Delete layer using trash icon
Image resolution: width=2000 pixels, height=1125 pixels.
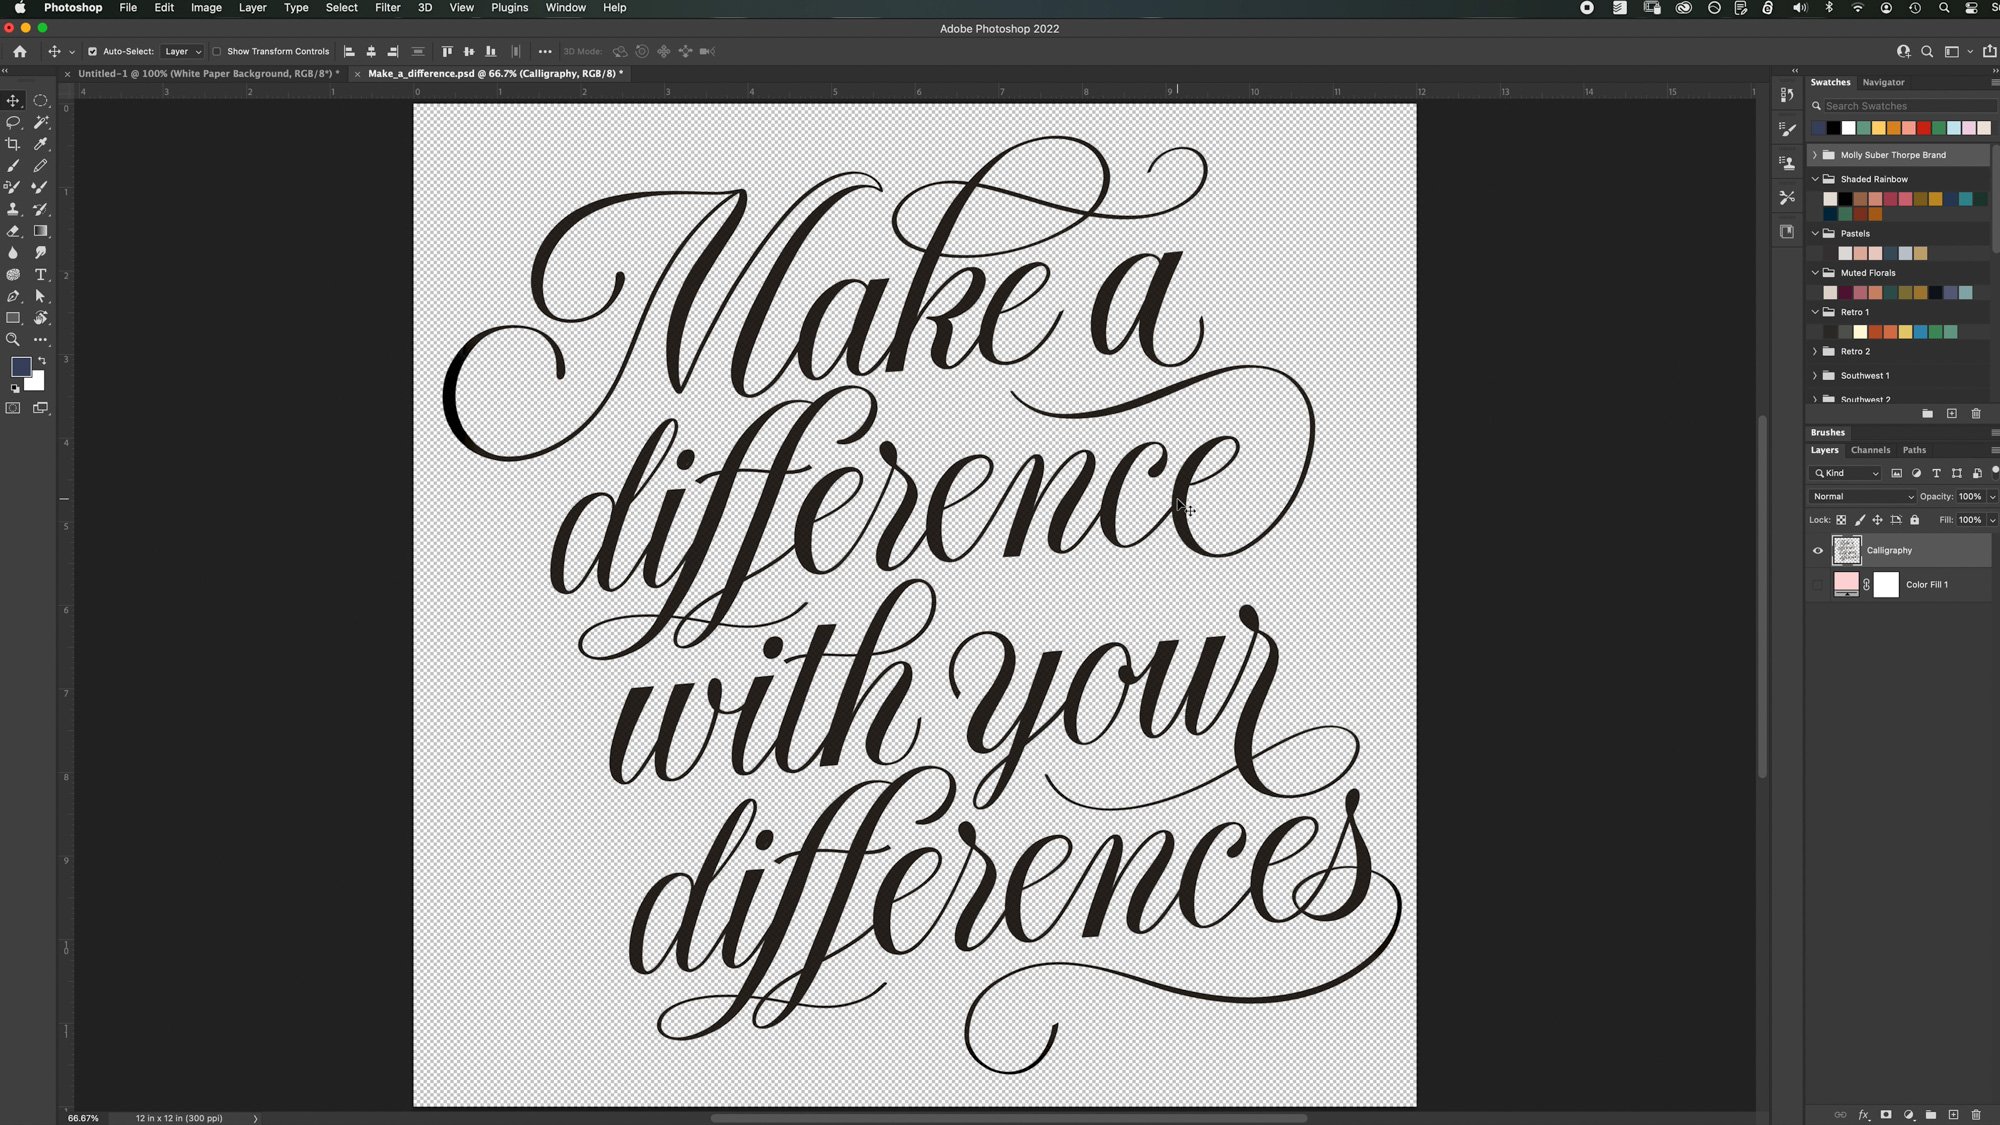coord(1975,1114)
